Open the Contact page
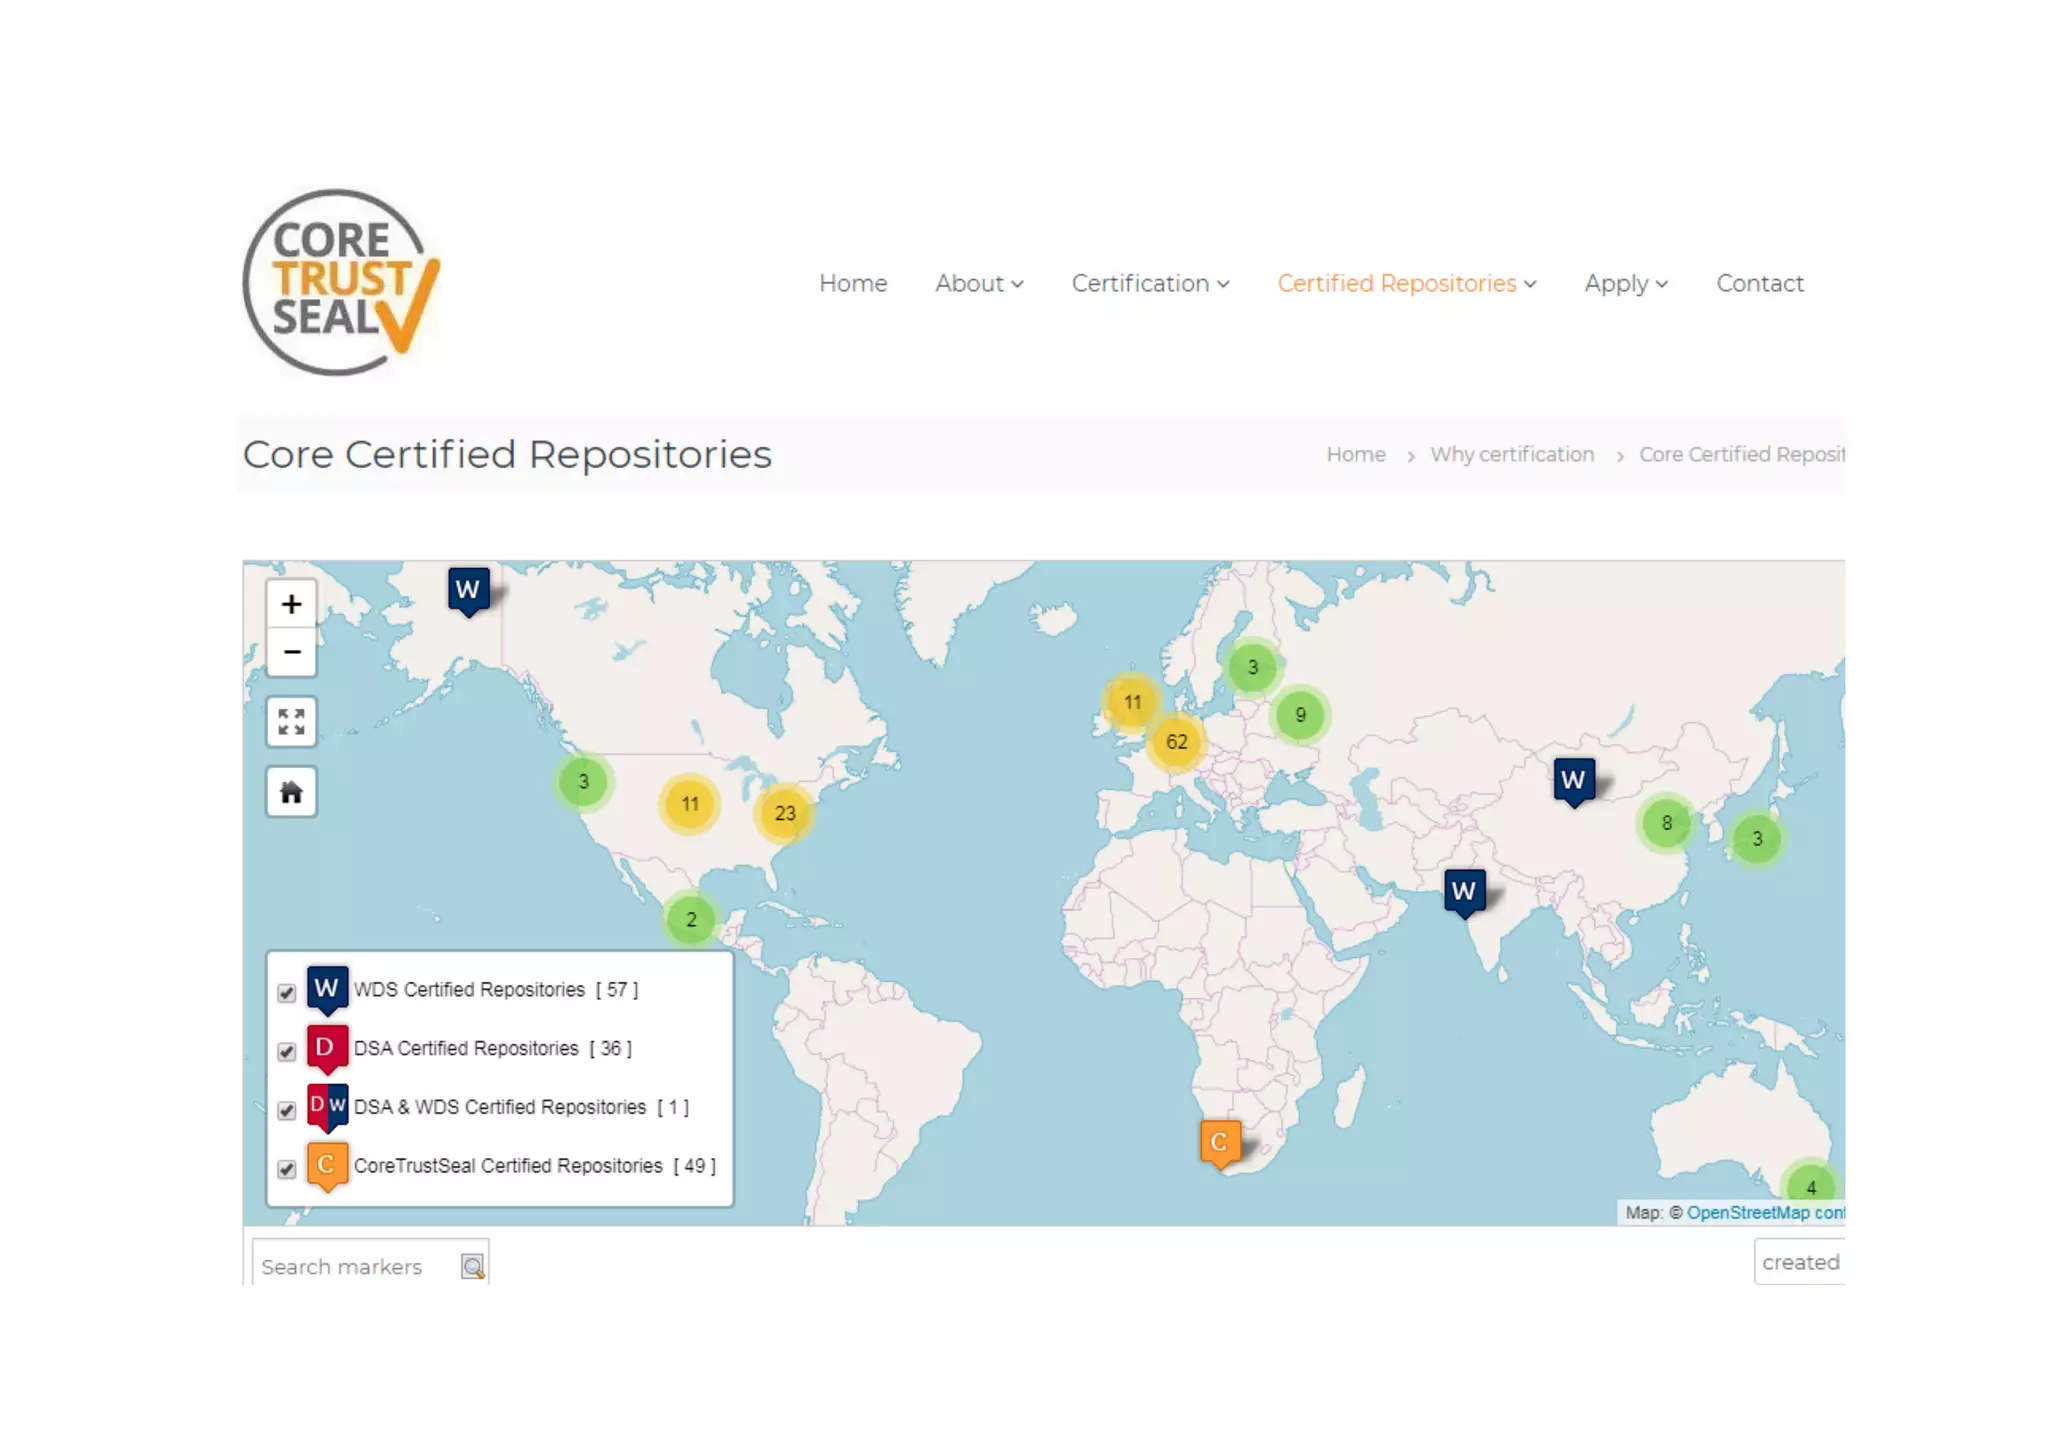Image resolution: width=2048 pixels, height=1448 pixels. (1759, 284)
